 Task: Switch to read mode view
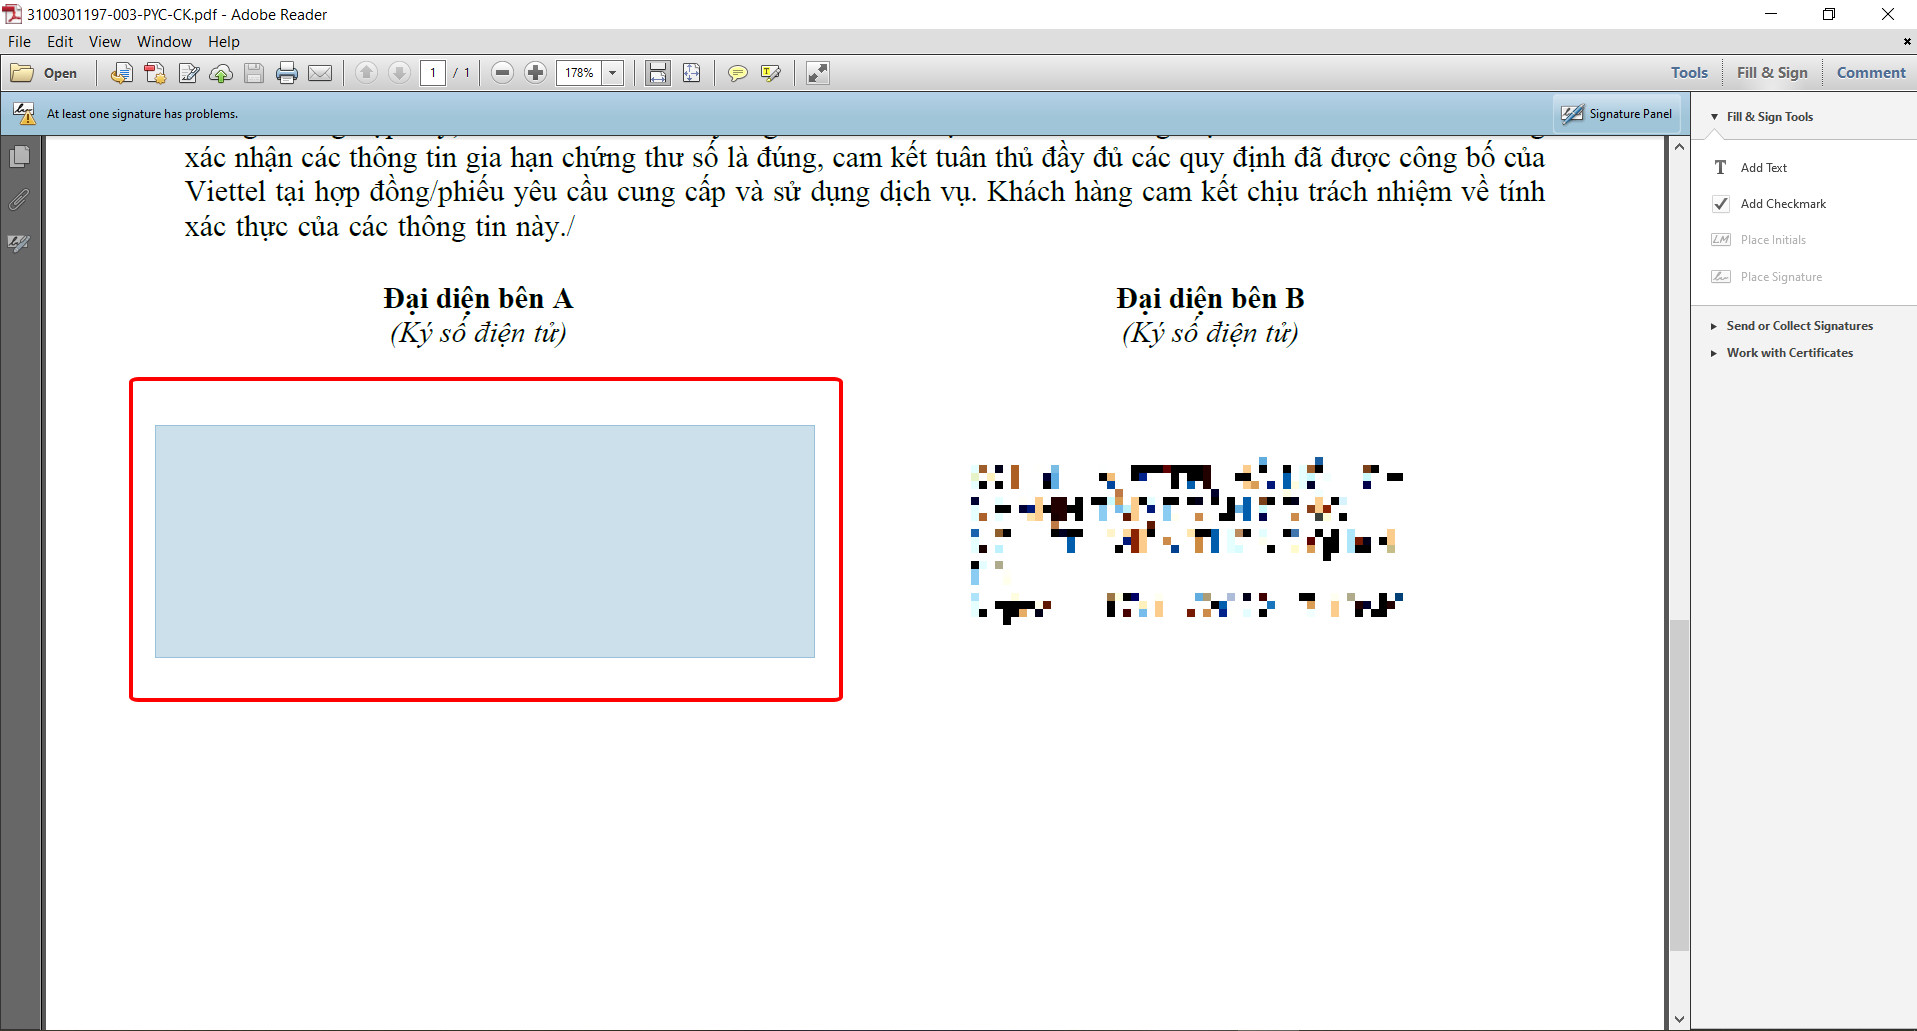point(818,73)
